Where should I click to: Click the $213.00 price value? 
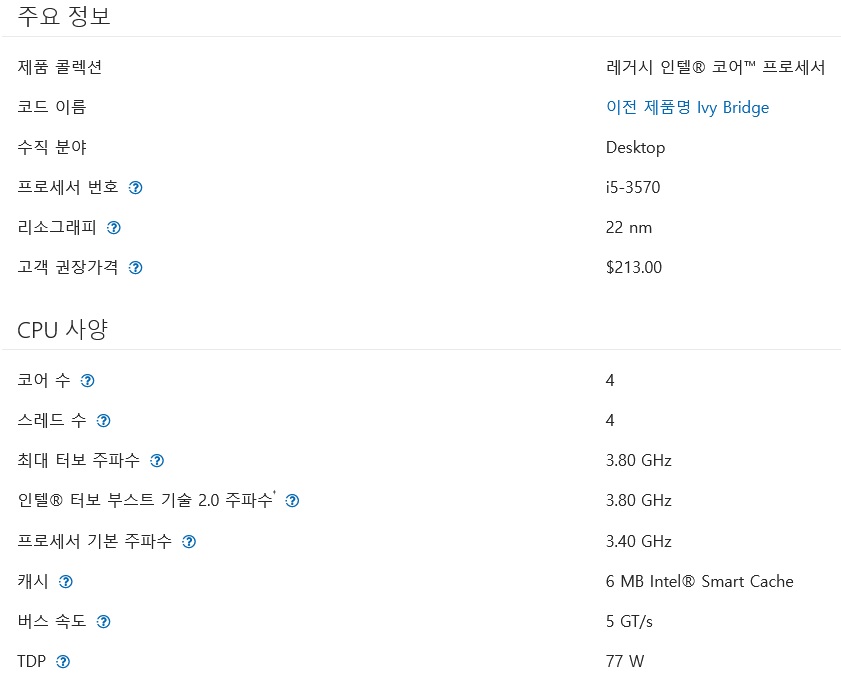(634, 267)
